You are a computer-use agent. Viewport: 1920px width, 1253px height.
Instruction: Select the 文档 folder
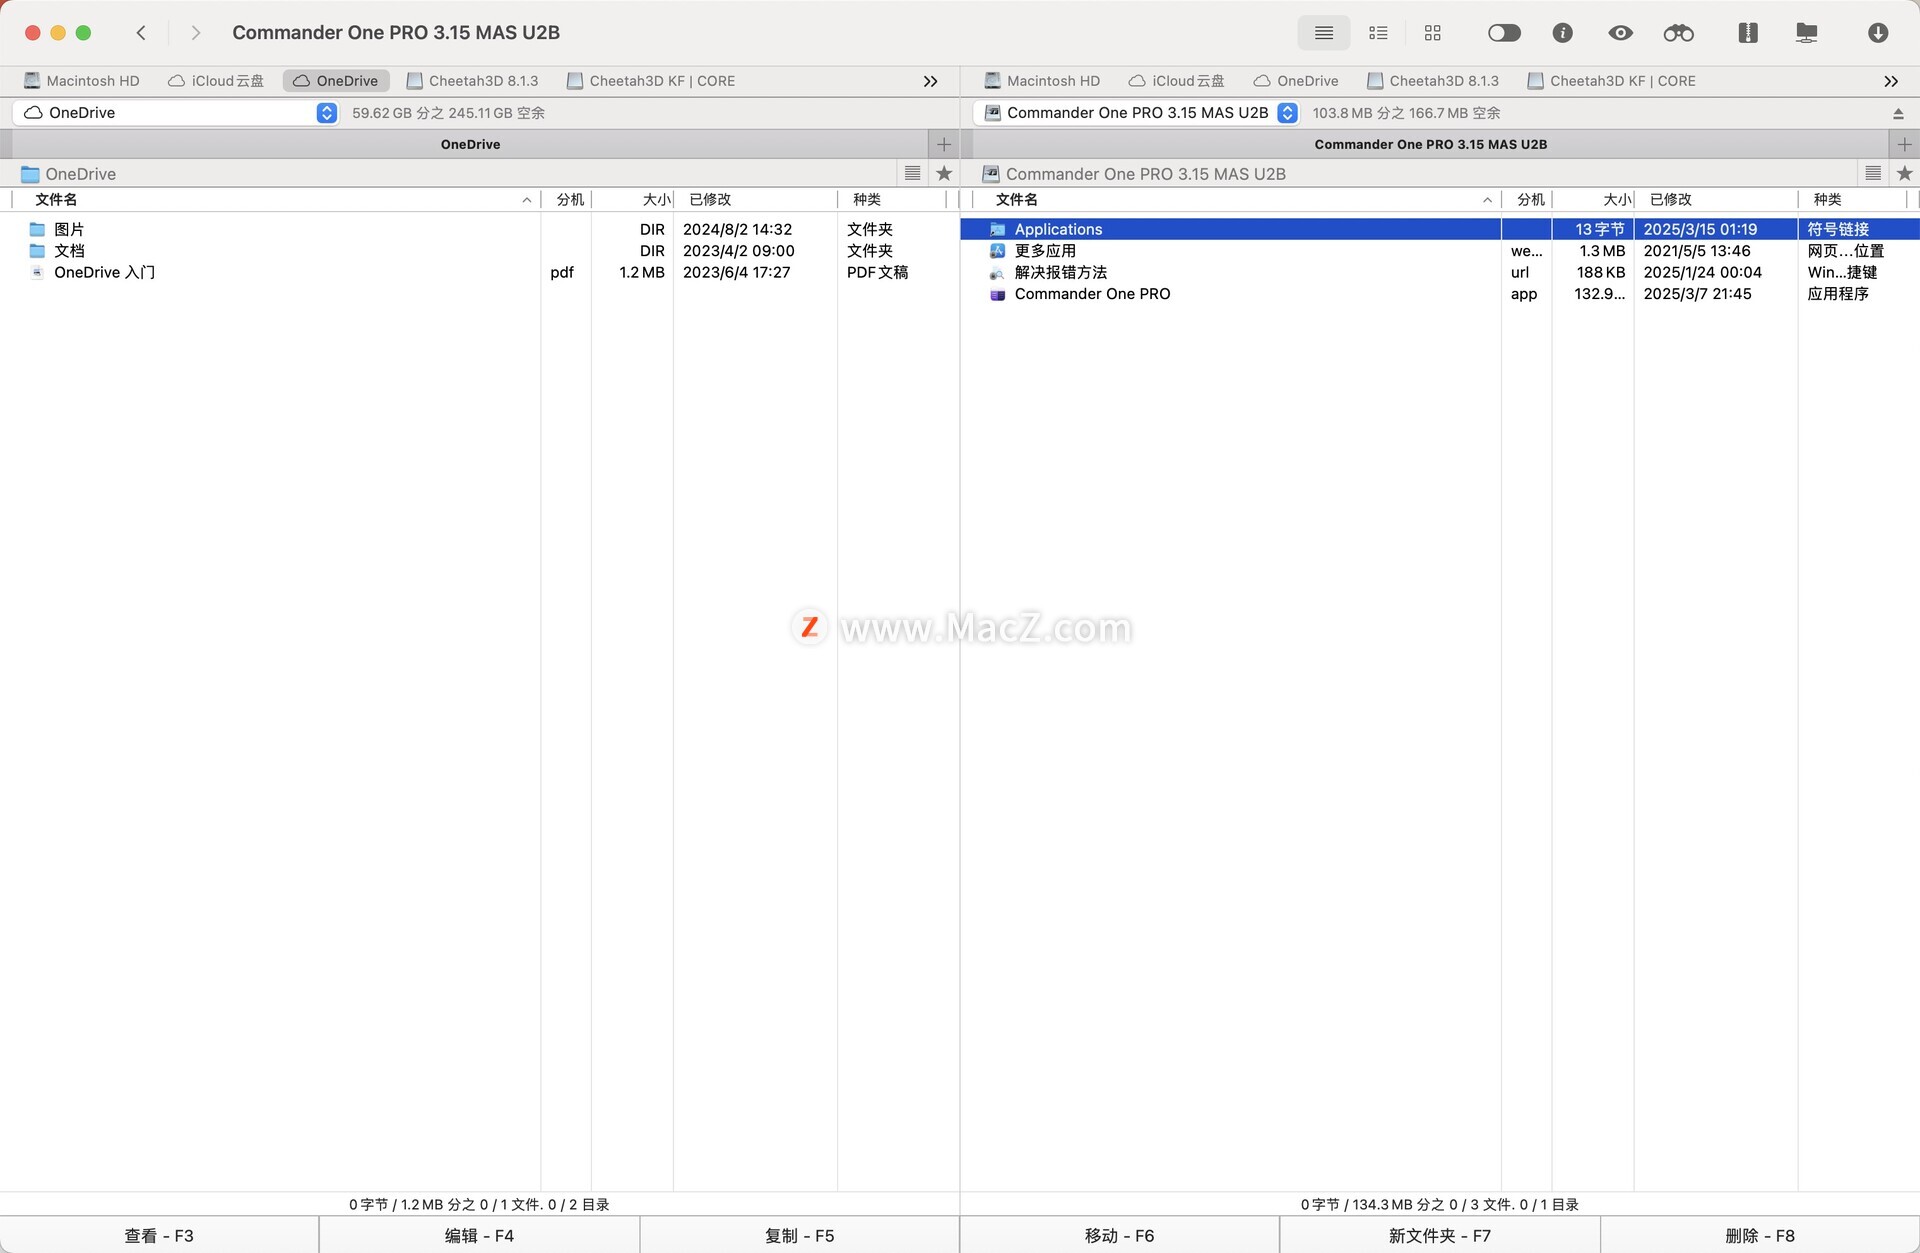tap(480, 251)
